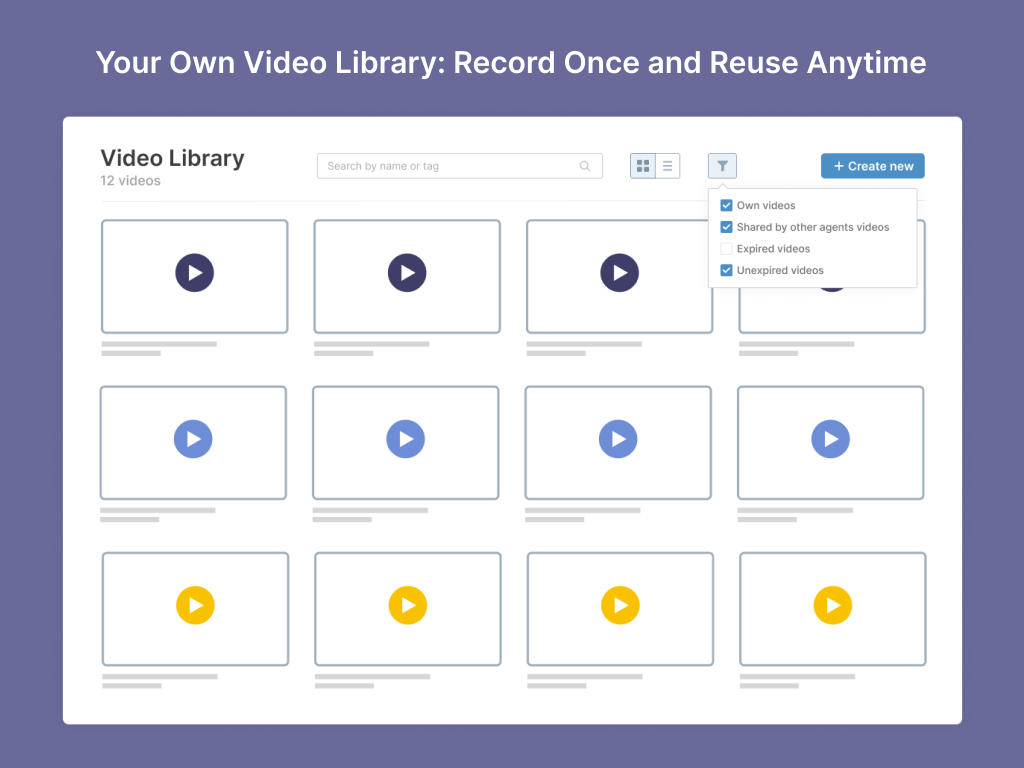Viewport: 1024px width, 768px height.
Task: Collapse the filter funnel dropdown
Action: pyautogui.click(x=722, y=166)
